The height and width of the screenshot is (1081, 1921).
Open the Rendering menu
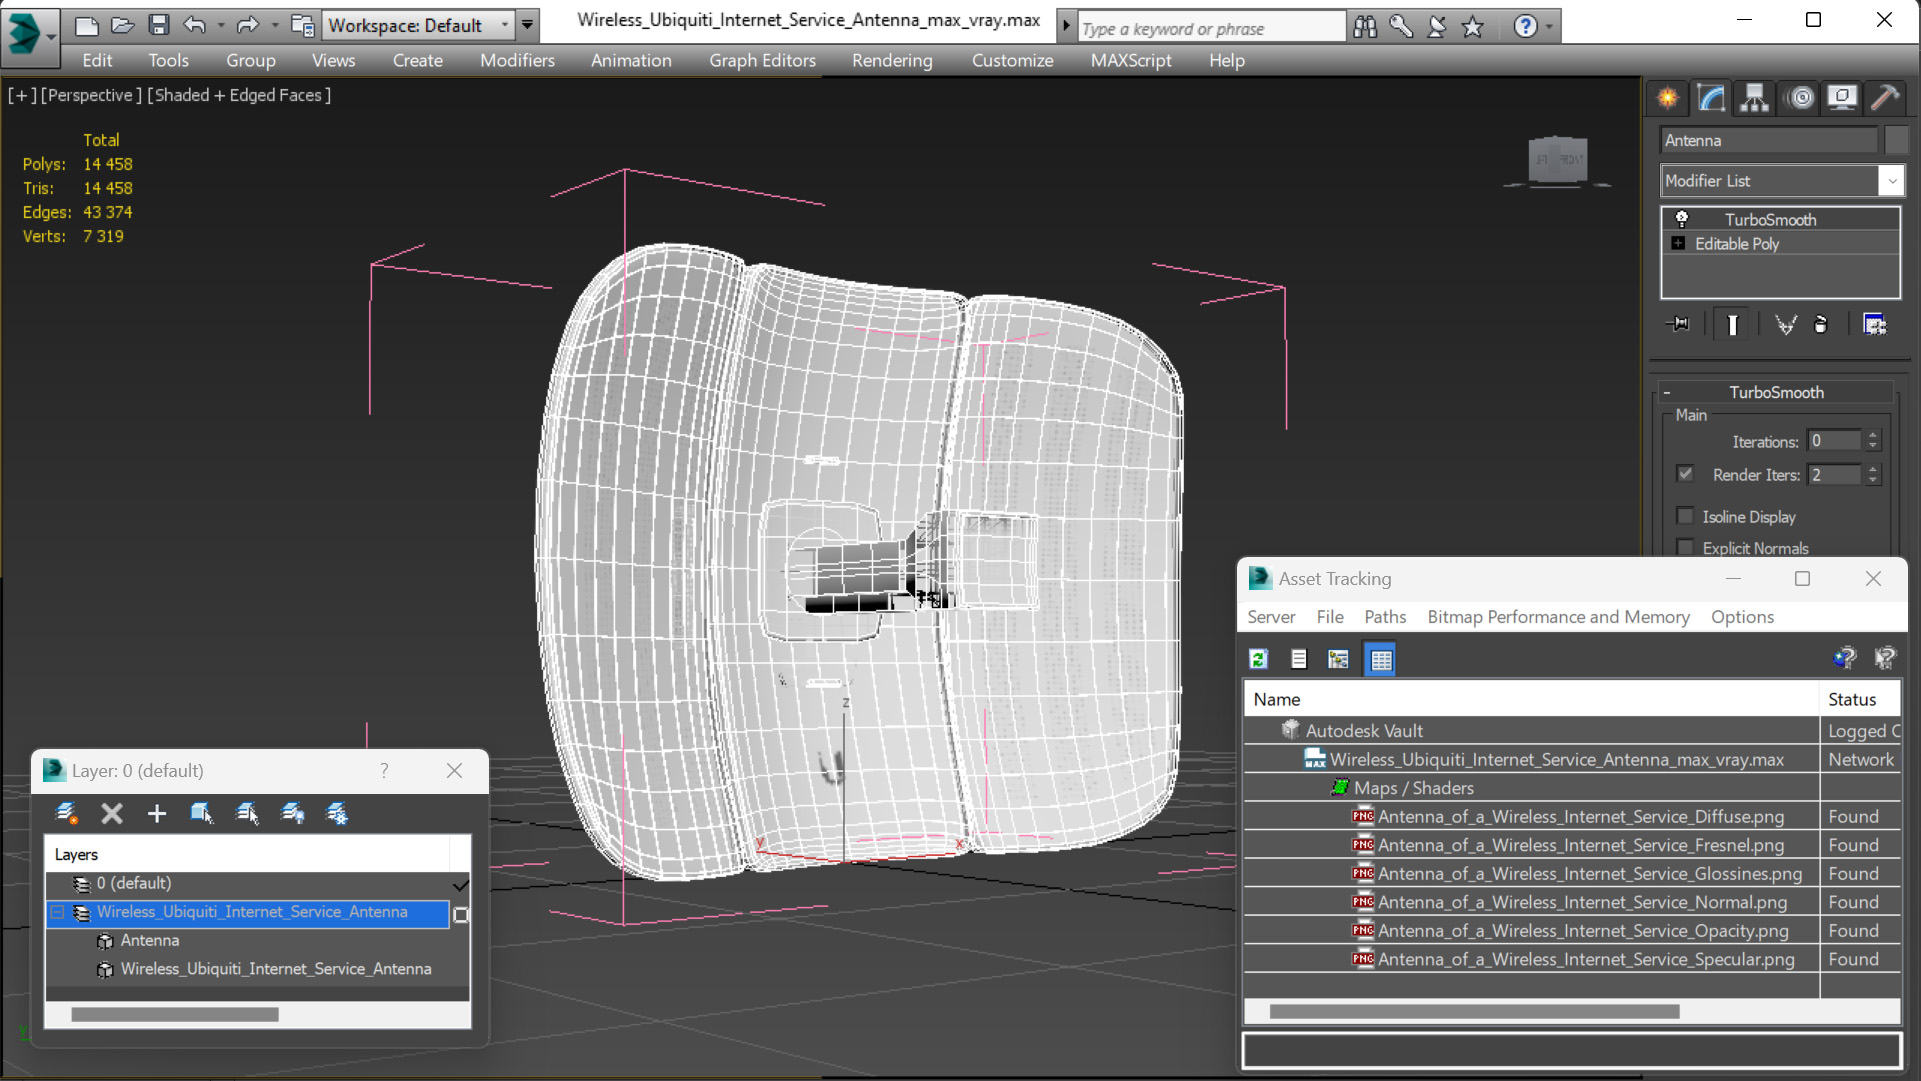[x=891, y=61]
